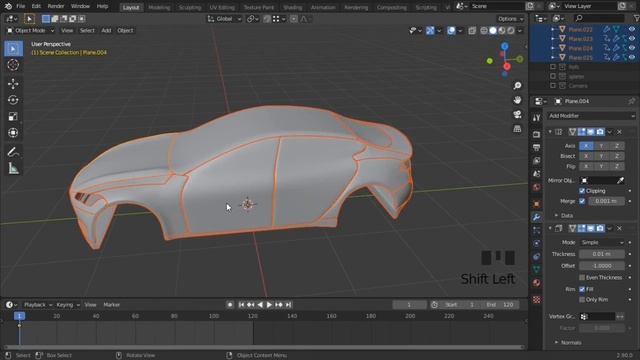The width and height of the screenshot is (640, 360).
Task: Switch to the UV Editing workspace tab
Action: 222,7
